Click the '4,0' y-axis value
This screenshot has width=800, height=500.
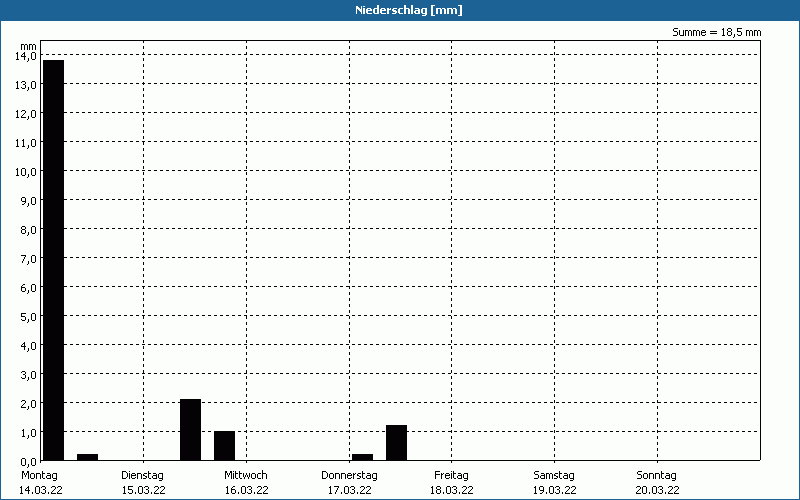click(28, 346)
